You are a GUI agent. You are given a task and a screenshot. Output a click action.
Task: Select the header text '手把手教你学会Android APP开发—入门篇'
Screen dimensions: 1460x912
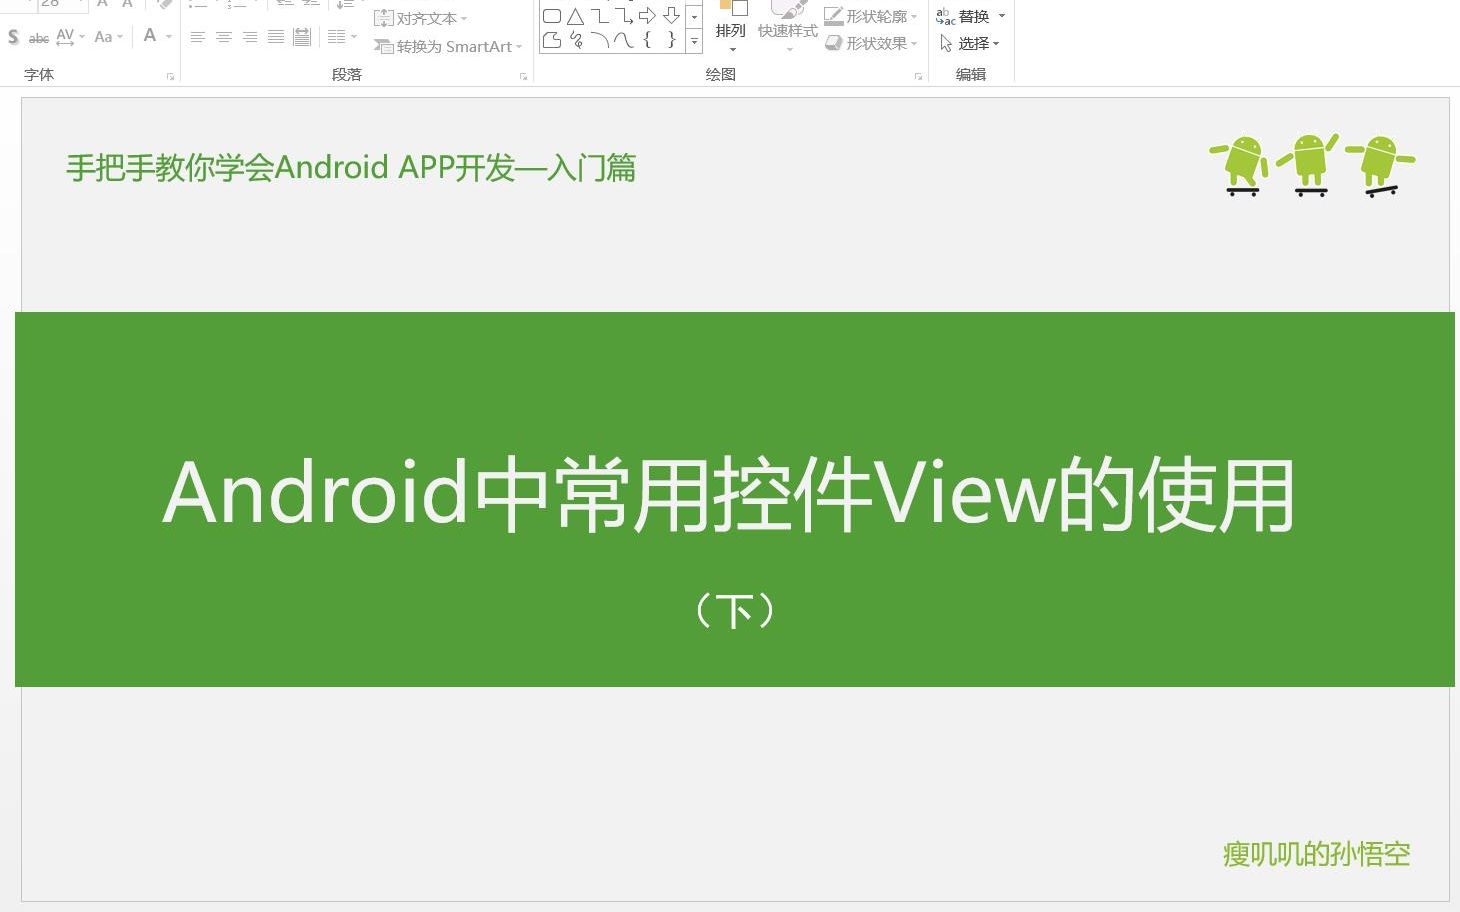(x=351, y=167)
